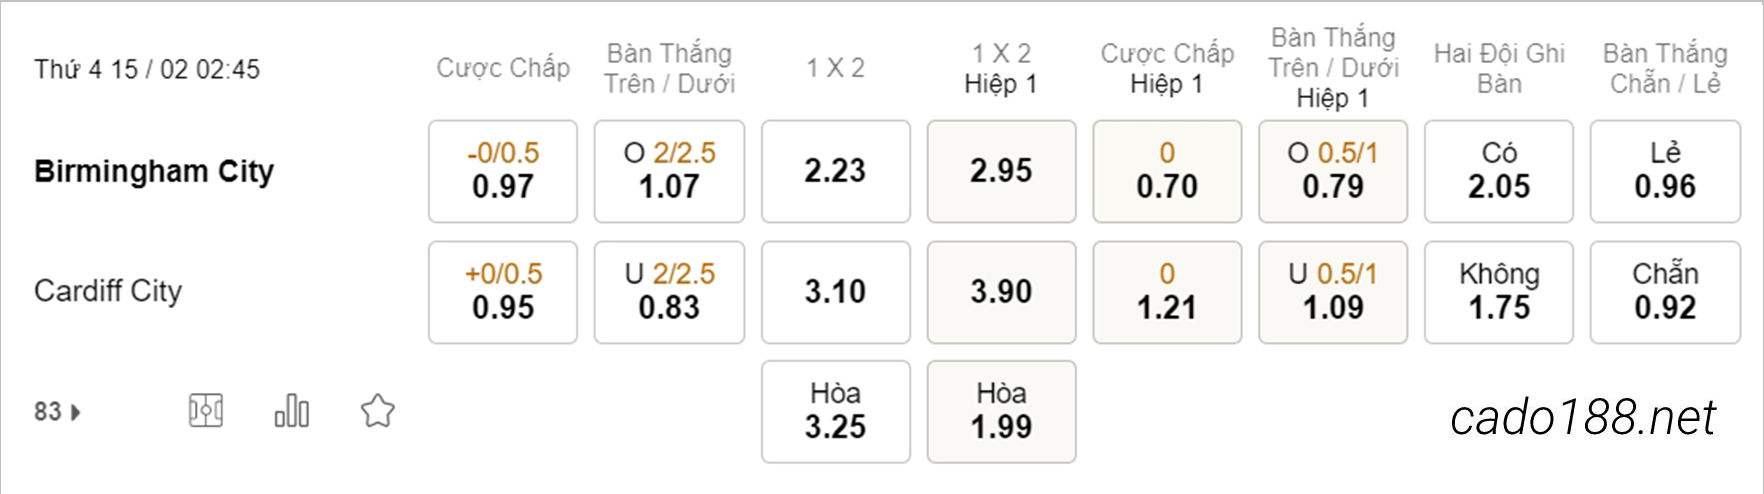Bet Birmingham City 1X2 win at 2.23

(836, 171)
